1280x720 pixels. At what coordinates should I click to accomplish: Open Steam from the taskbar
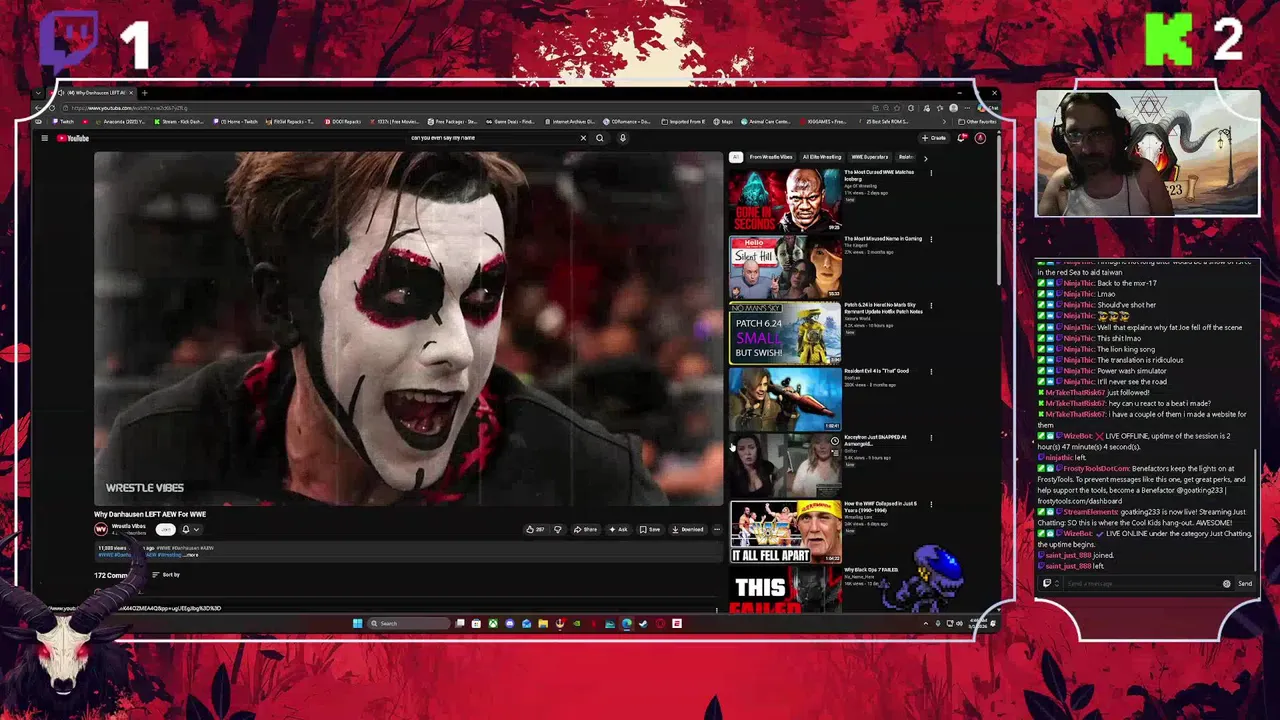[x=643, y=623]
